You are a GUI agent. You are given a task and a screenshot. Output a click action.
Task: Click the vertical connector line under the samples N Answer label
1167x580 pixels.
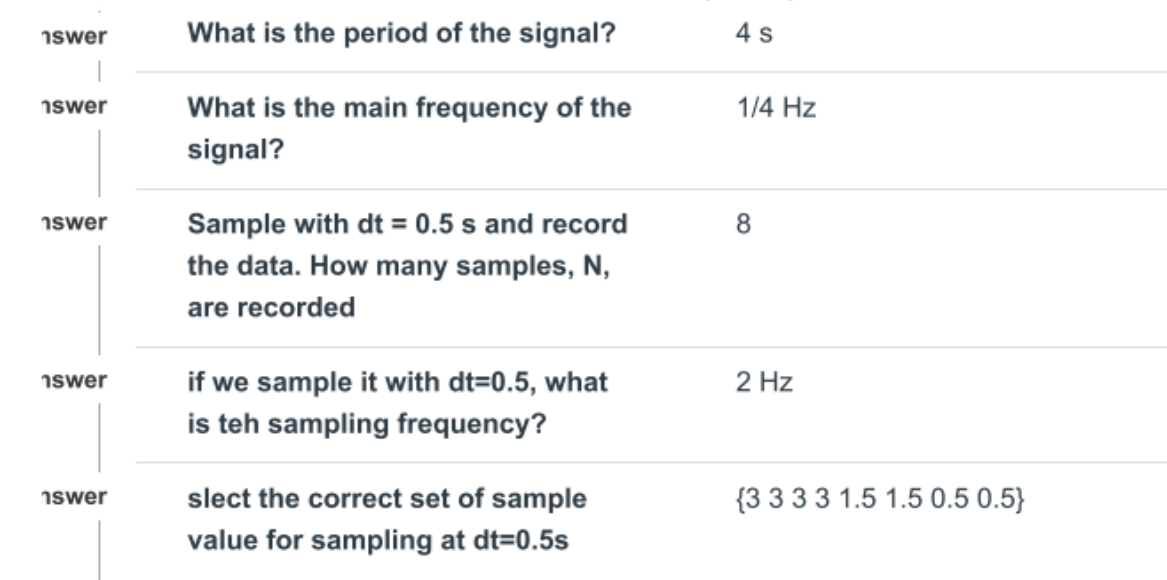100,299
